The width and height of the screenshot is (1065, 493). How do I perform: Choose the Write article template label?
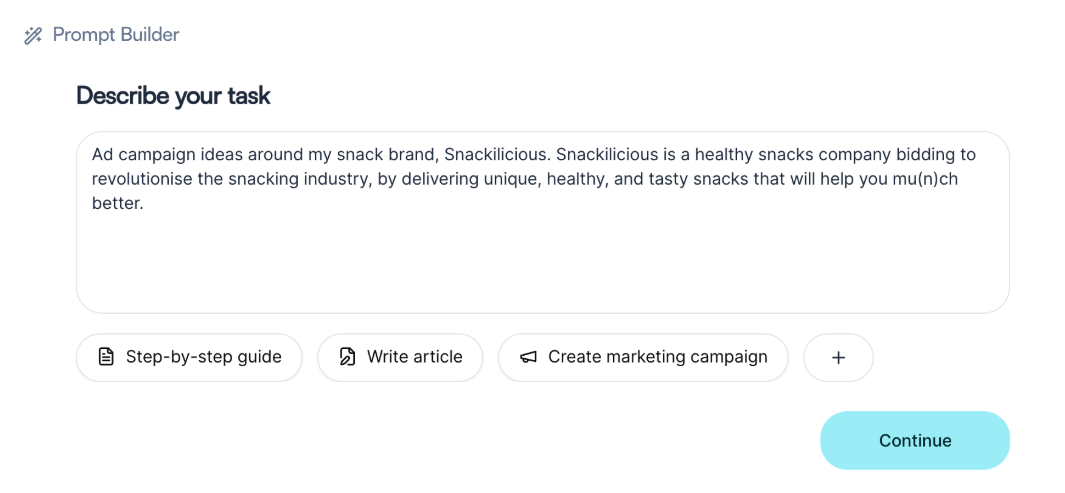coord(414,357)
